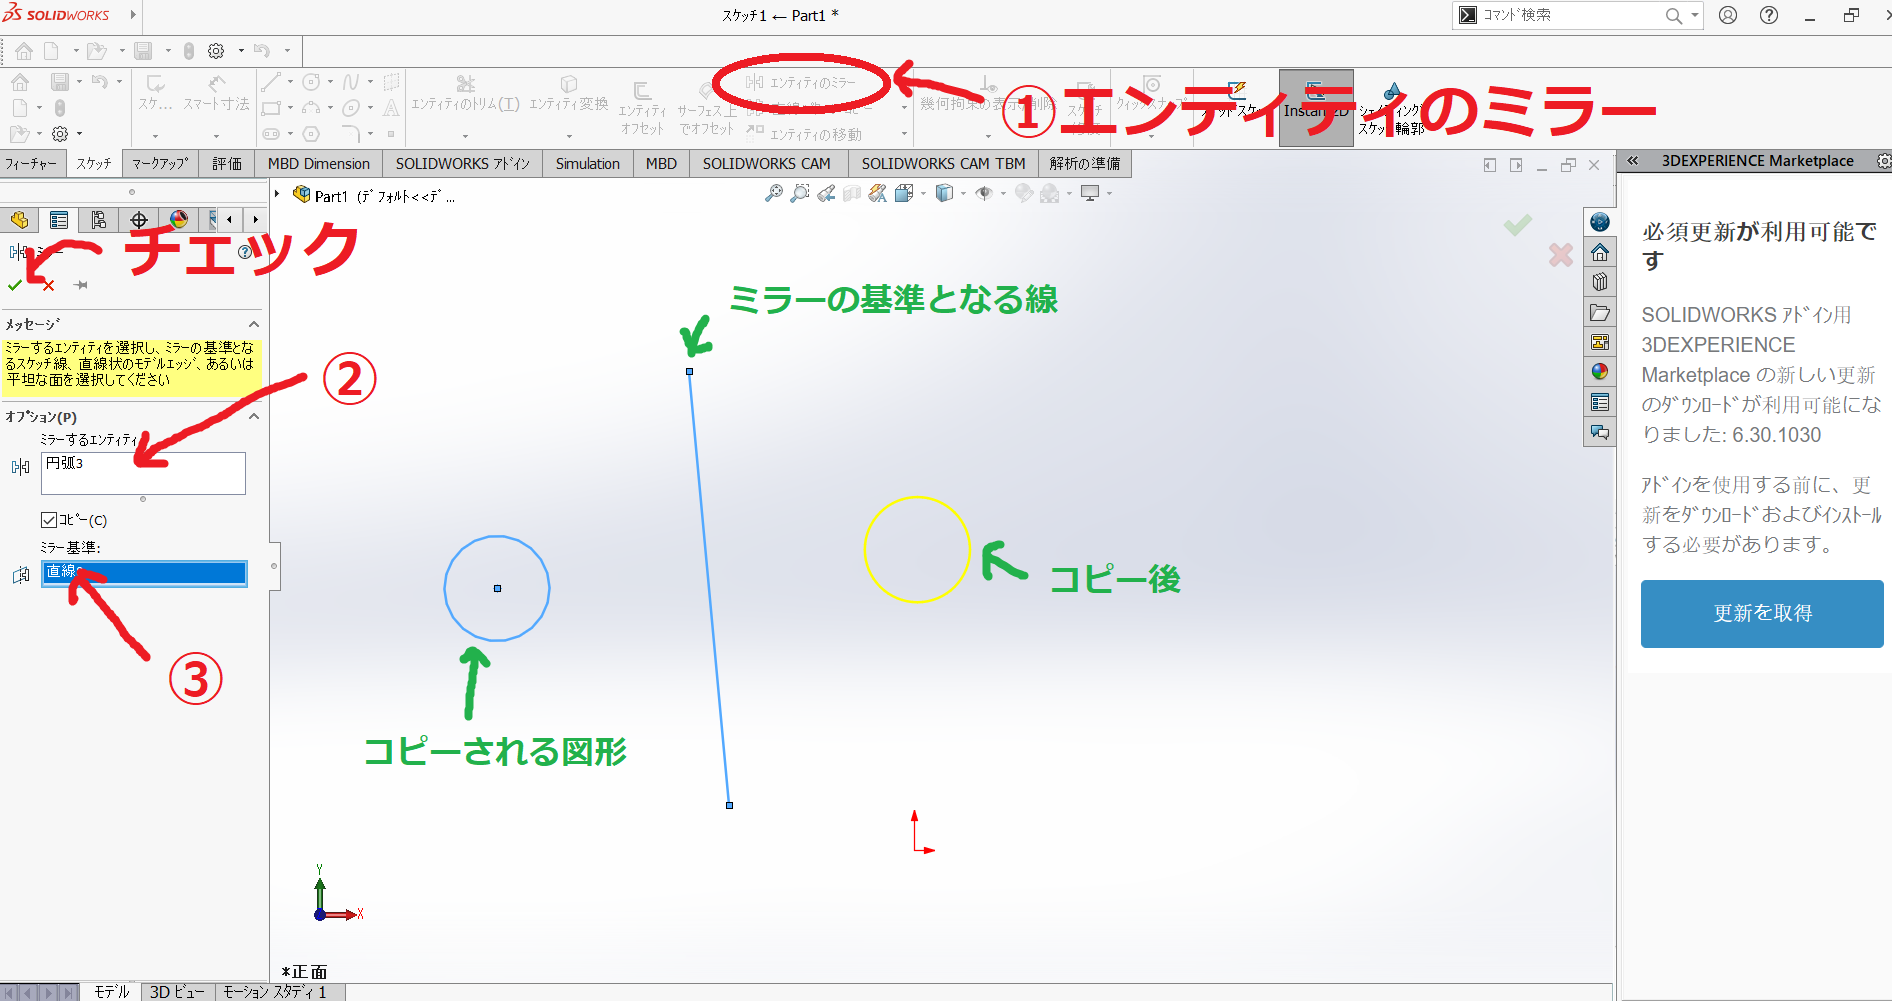Select the Zoom to Fit tool
This screenshot has height=1001, width=1892.
tap(774, 194)
